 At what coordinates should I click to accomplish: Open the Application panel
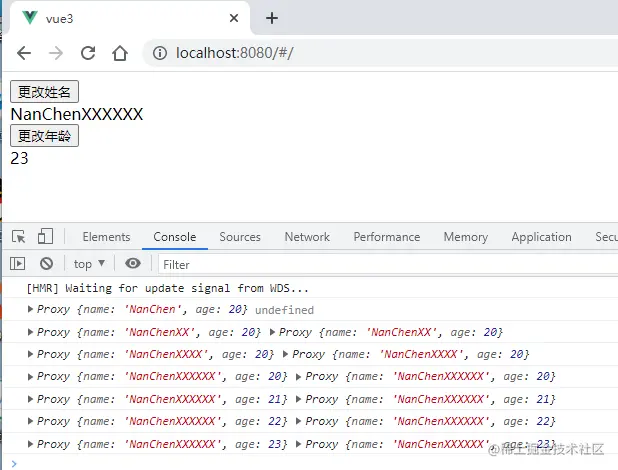click(x=542, y=237)
